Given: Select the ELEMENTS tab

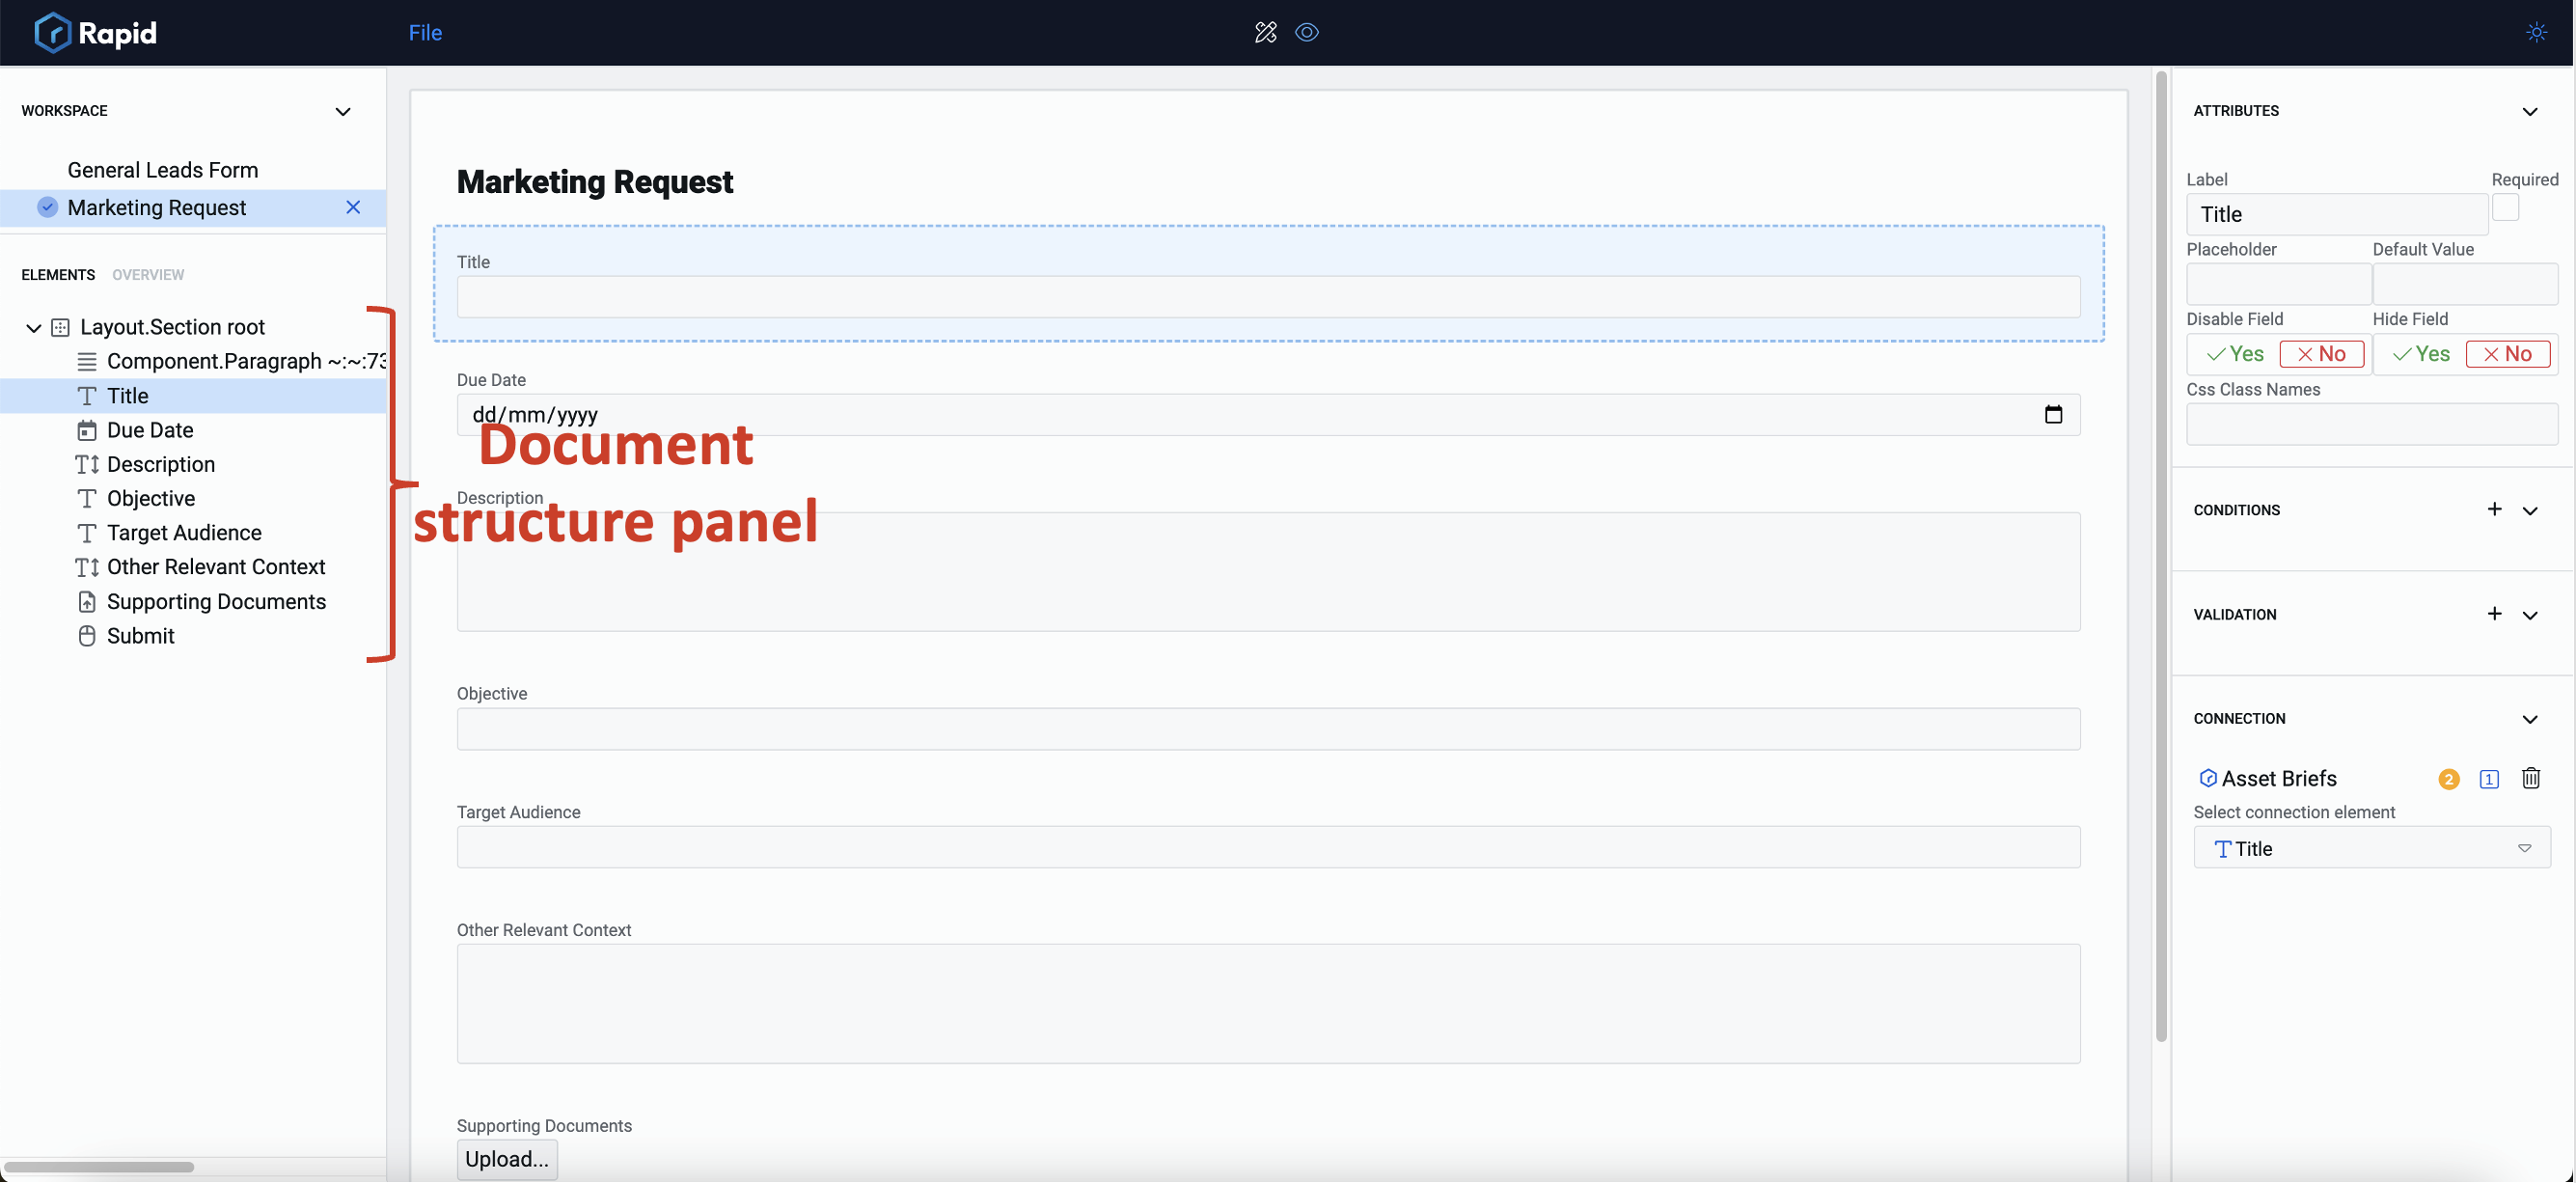Looking at the screenshot, I should [x=58, y=274].
